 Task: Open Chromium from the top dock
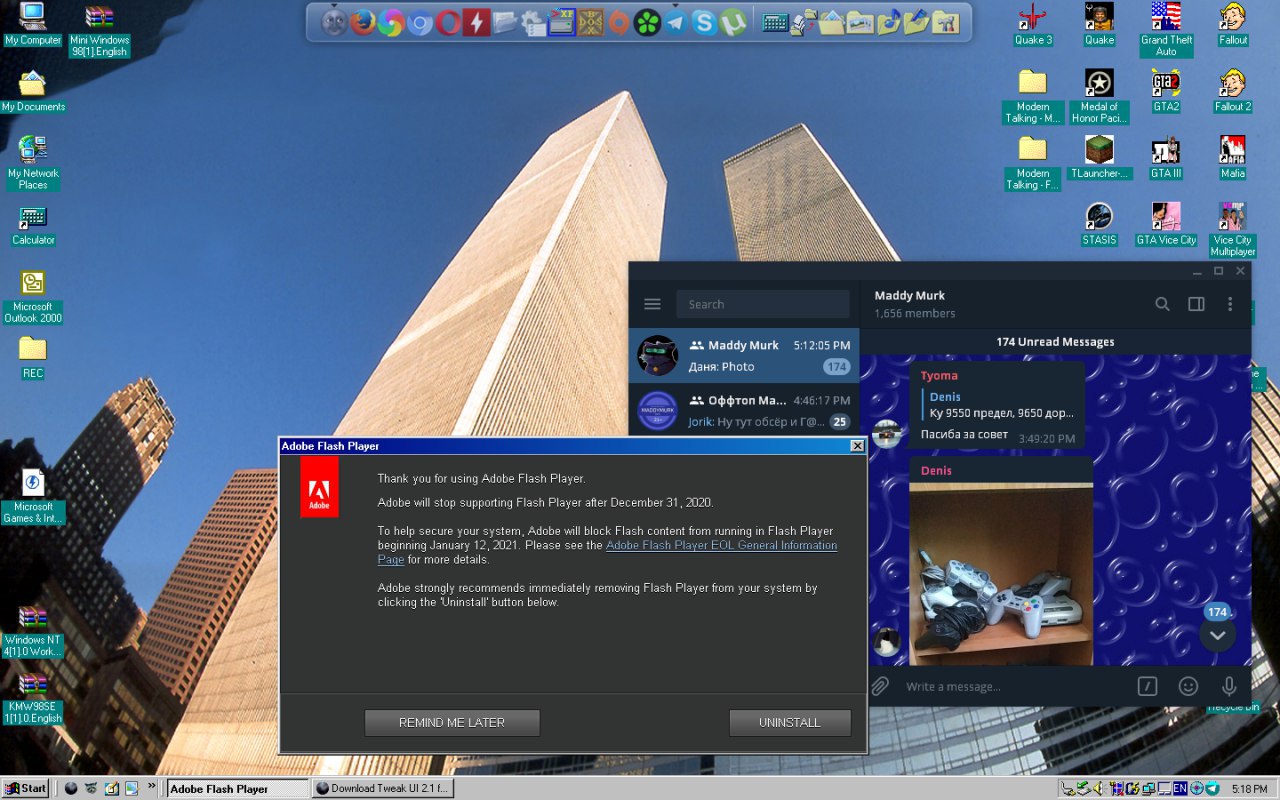tap(419, 22)
